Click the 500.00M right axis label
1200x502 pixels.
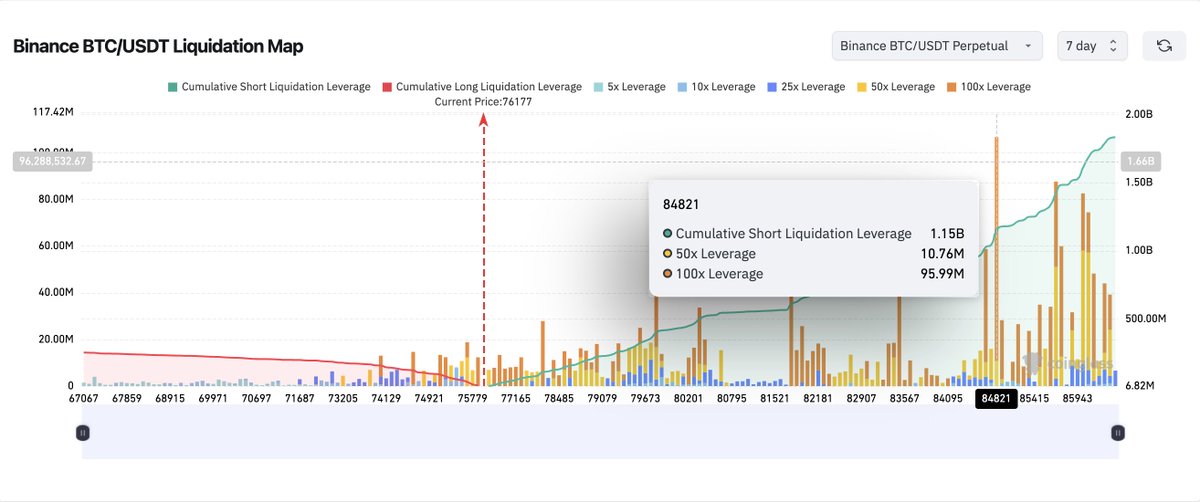[1144, 318]
